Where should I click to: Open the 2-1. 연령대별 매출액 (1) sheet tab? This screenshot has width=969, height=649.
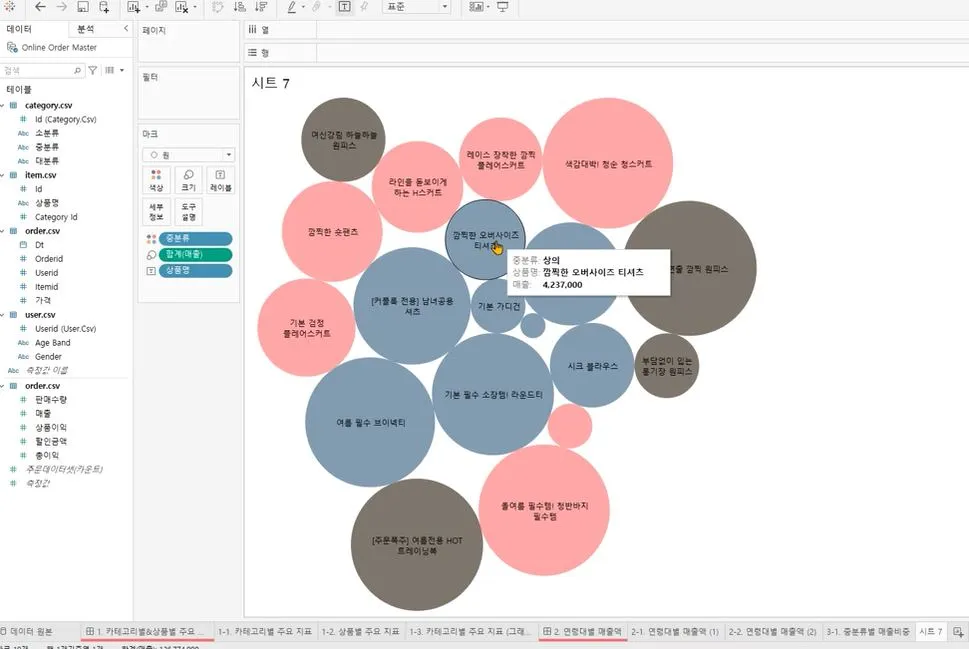pos(675,632)
